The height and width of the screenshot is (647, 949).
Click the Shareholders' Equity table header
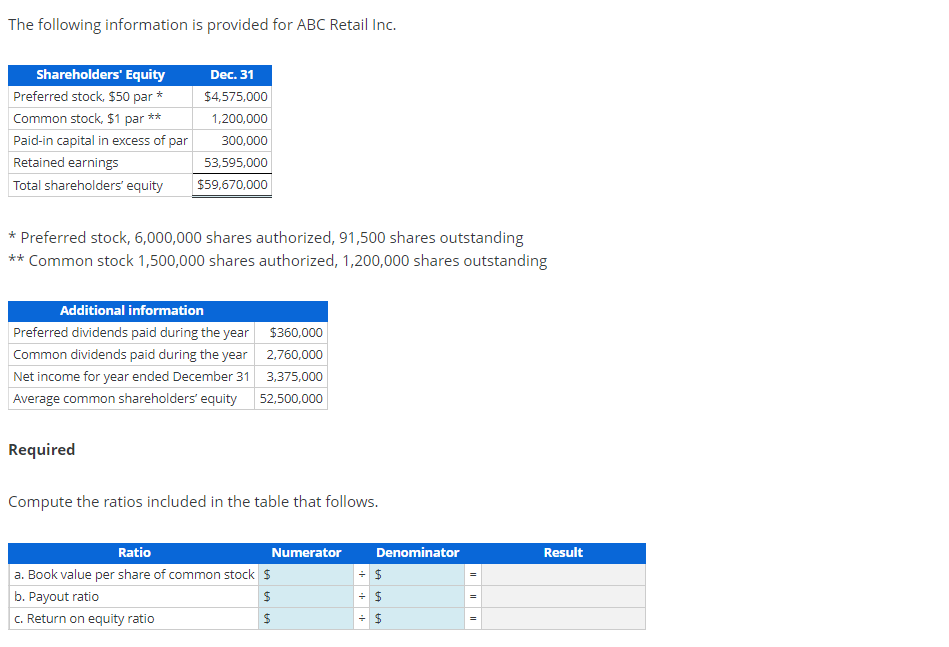click(97, 75)
